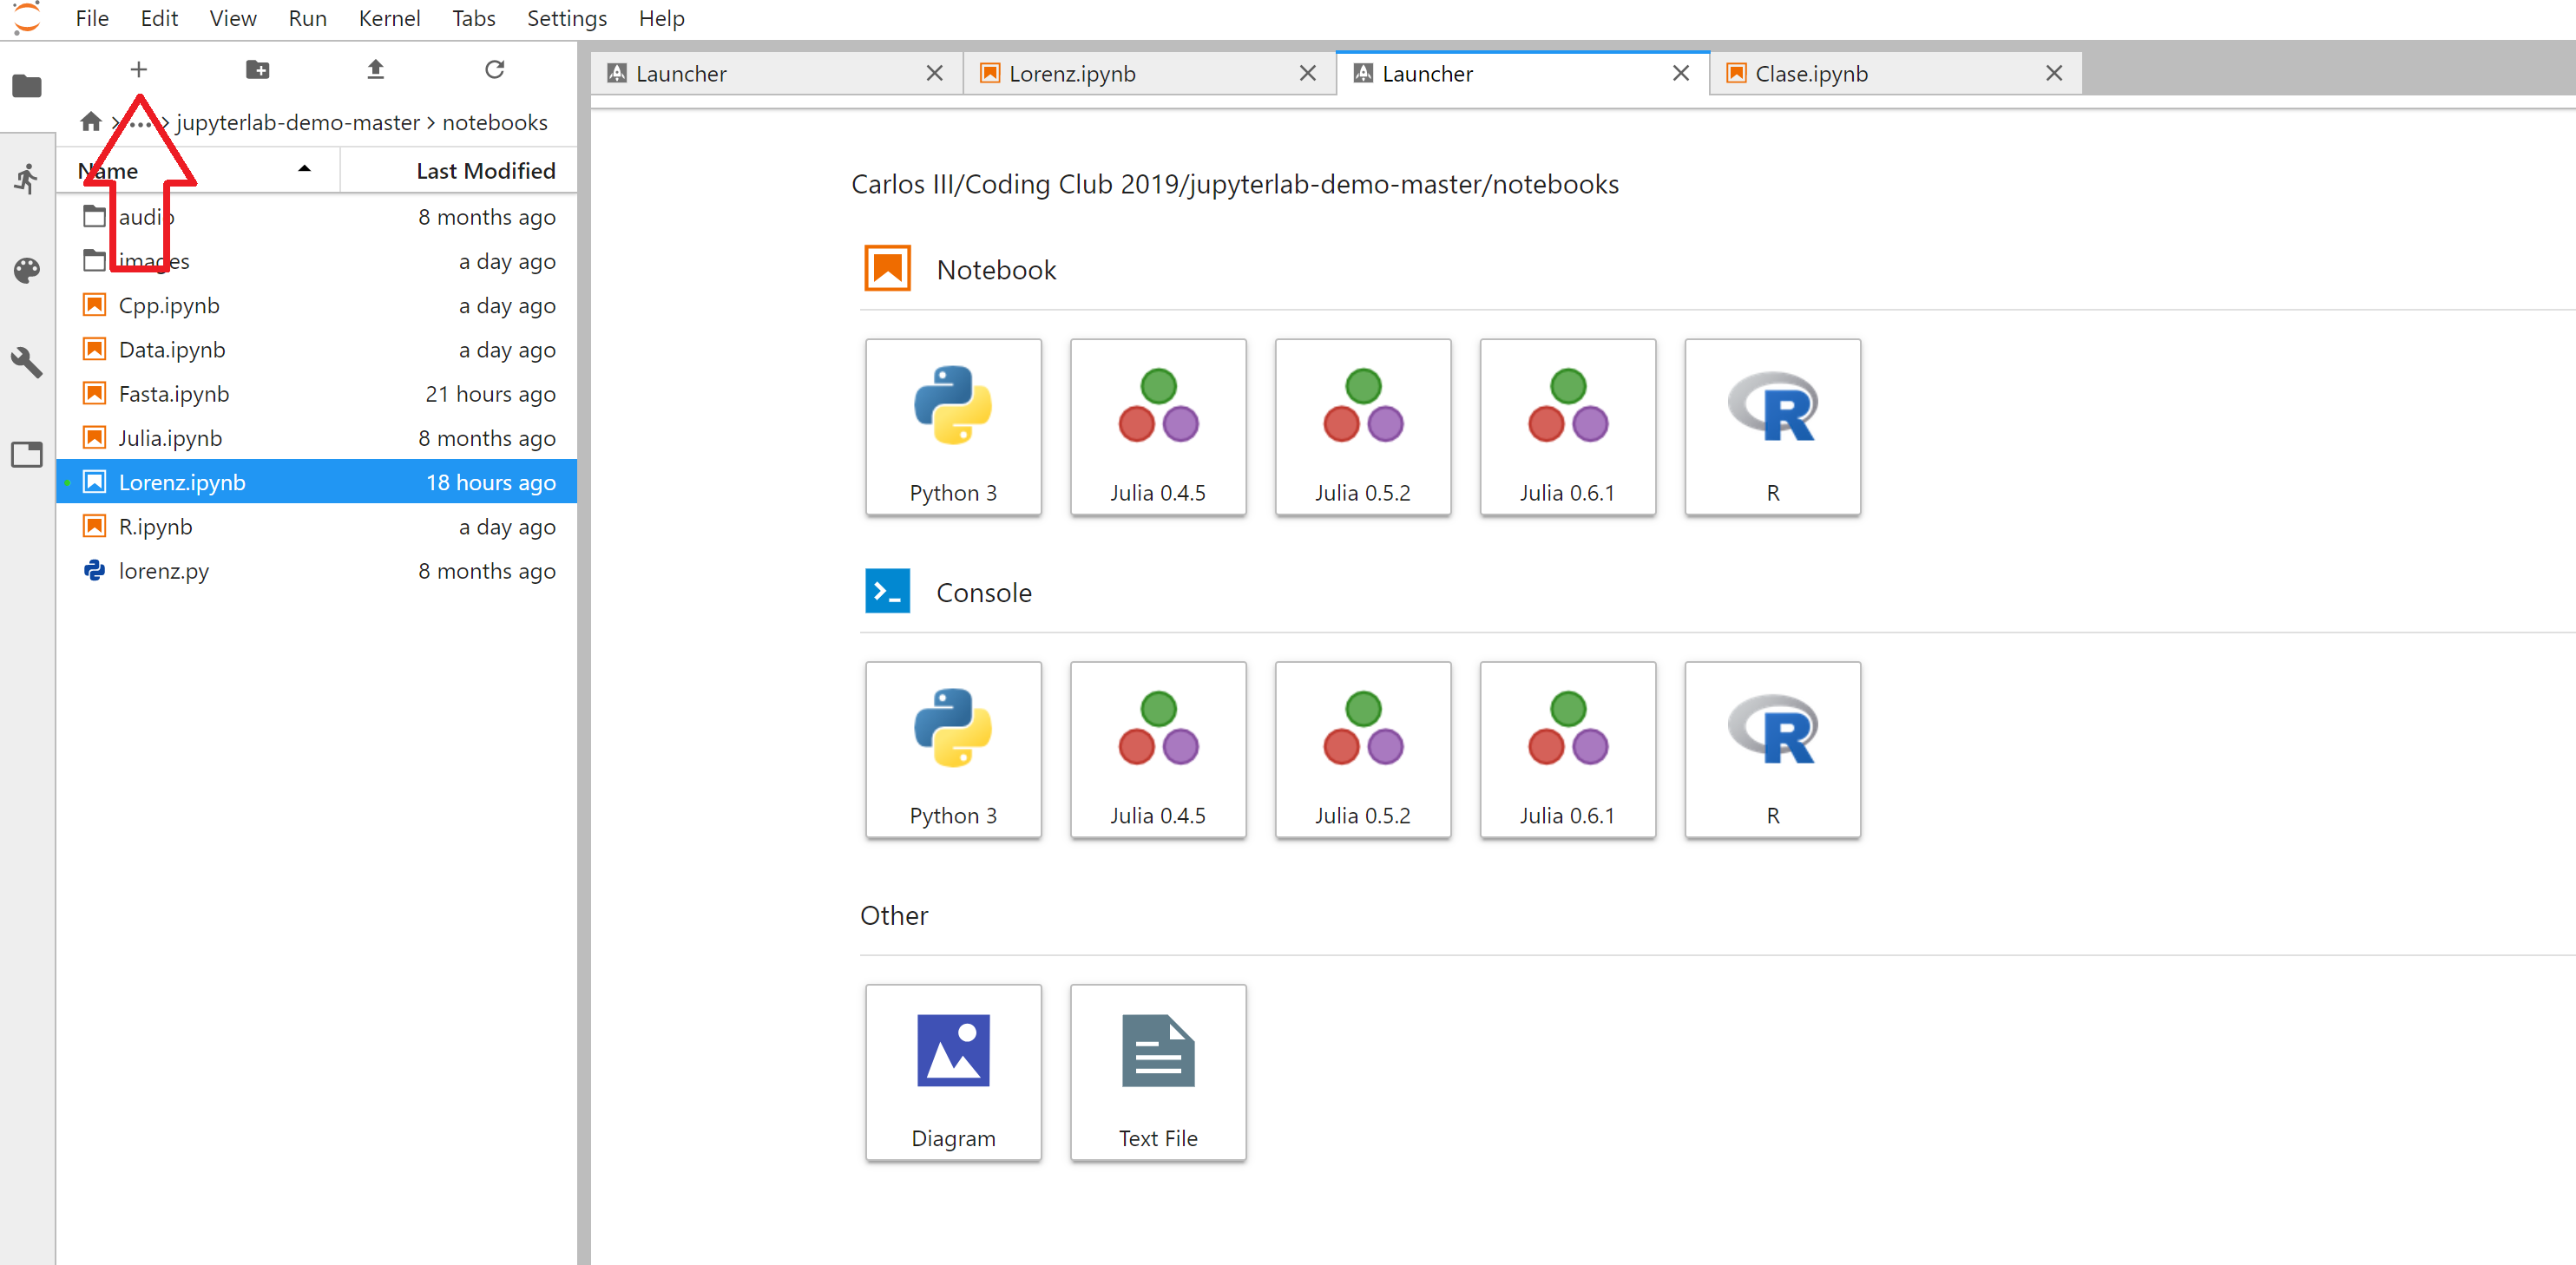Click the File menu
Image resolution: width=2576 pixels, height=1265 pixels.
tap(92, 18)
